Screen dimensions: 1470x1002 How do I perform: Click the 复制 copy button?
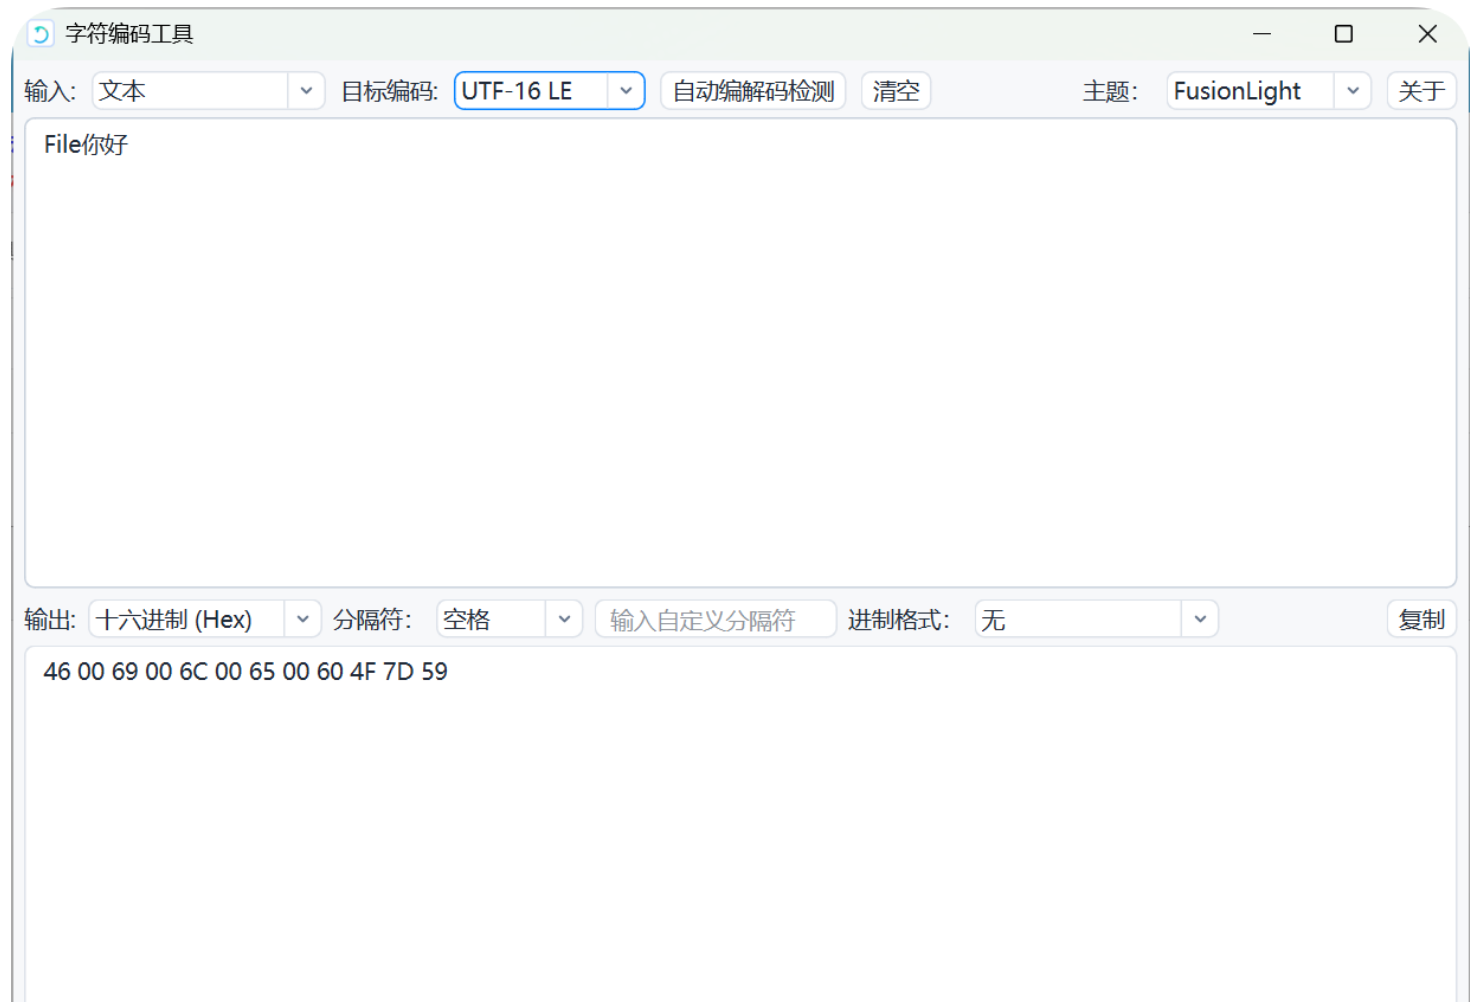click(x=1420, y=620)
